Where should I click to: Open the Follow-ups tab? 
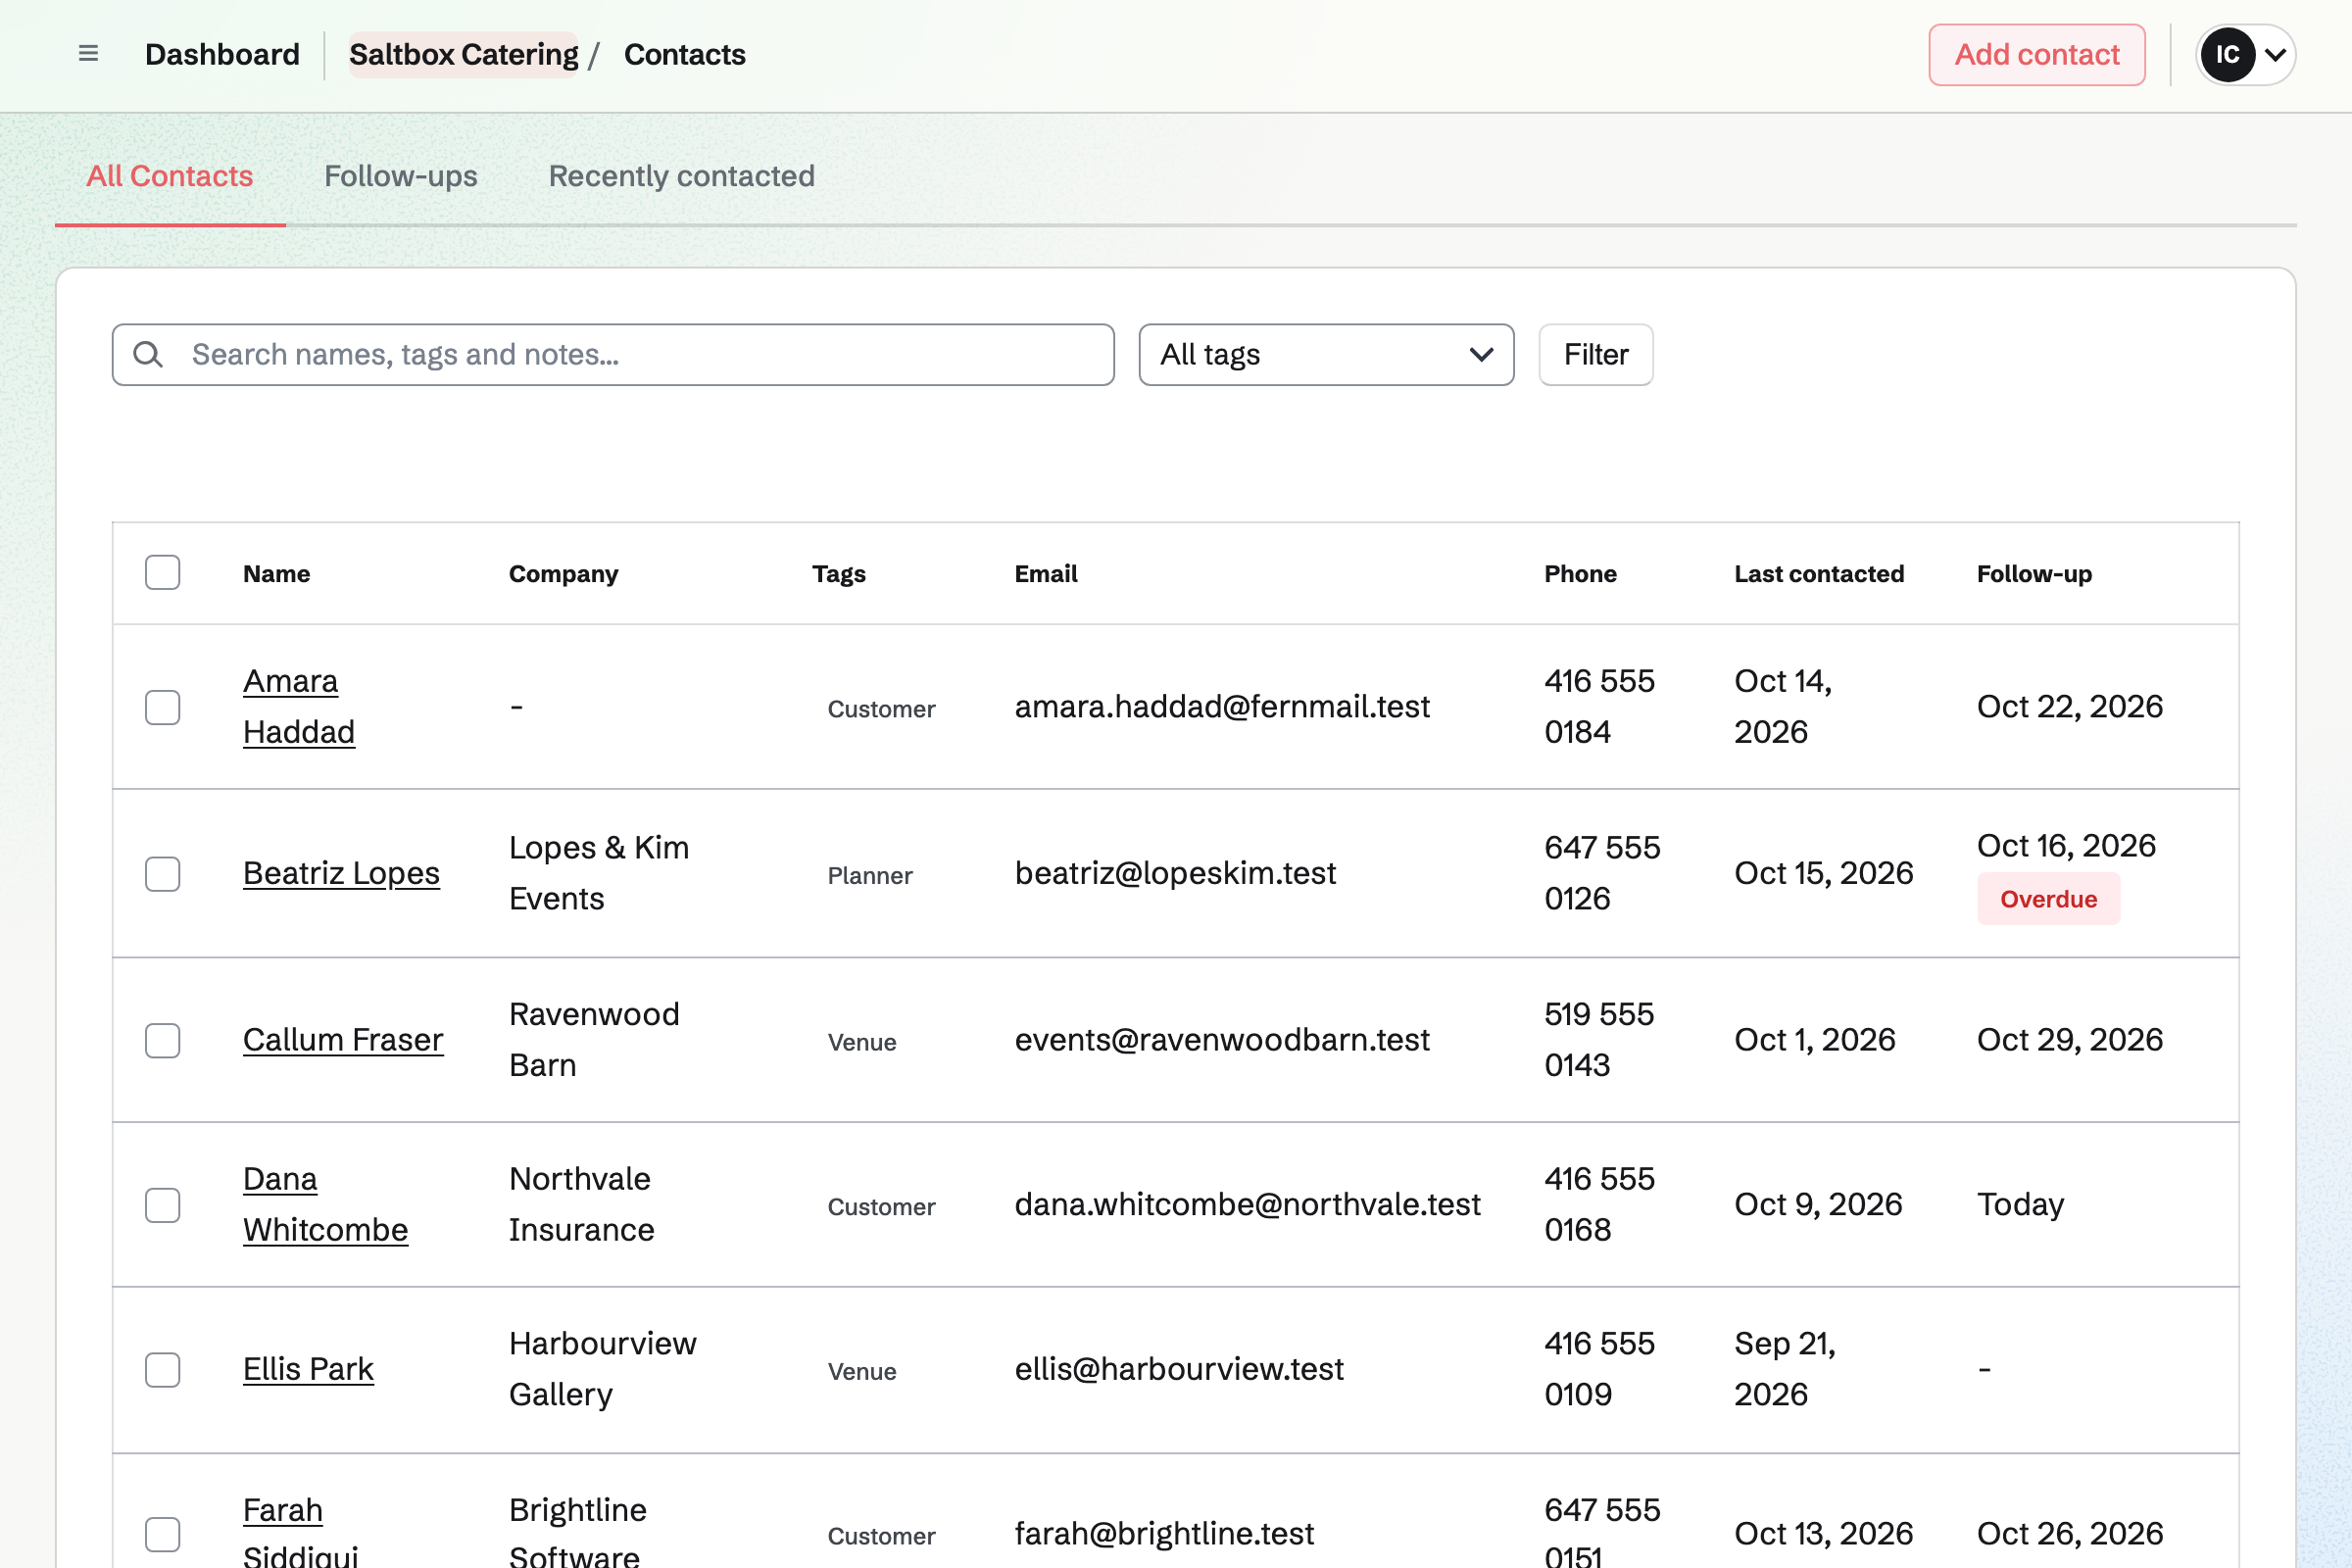point(401,176)
